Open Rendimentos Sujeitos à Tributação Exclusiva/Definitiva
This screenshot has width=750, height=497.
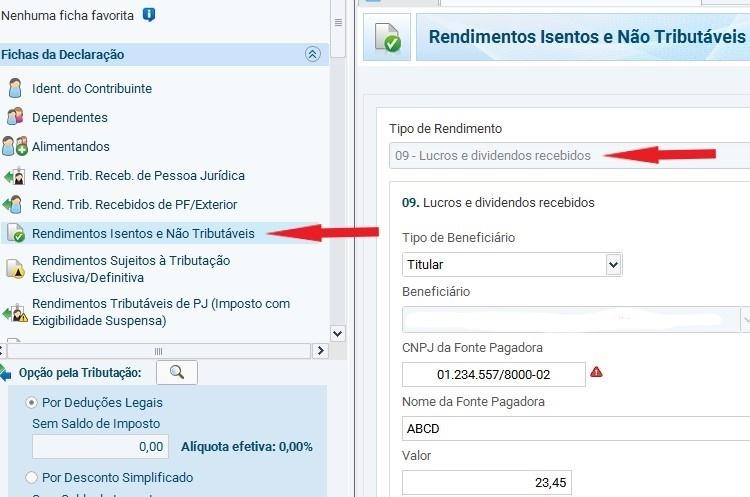[131, 269]
